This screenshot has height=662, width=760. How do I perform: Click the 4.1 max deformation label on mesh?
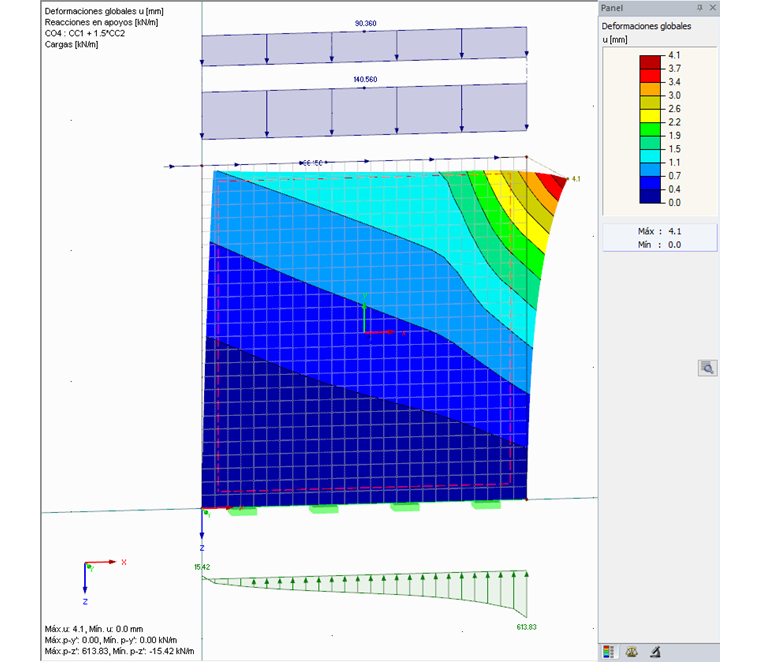tap(576, 179)
